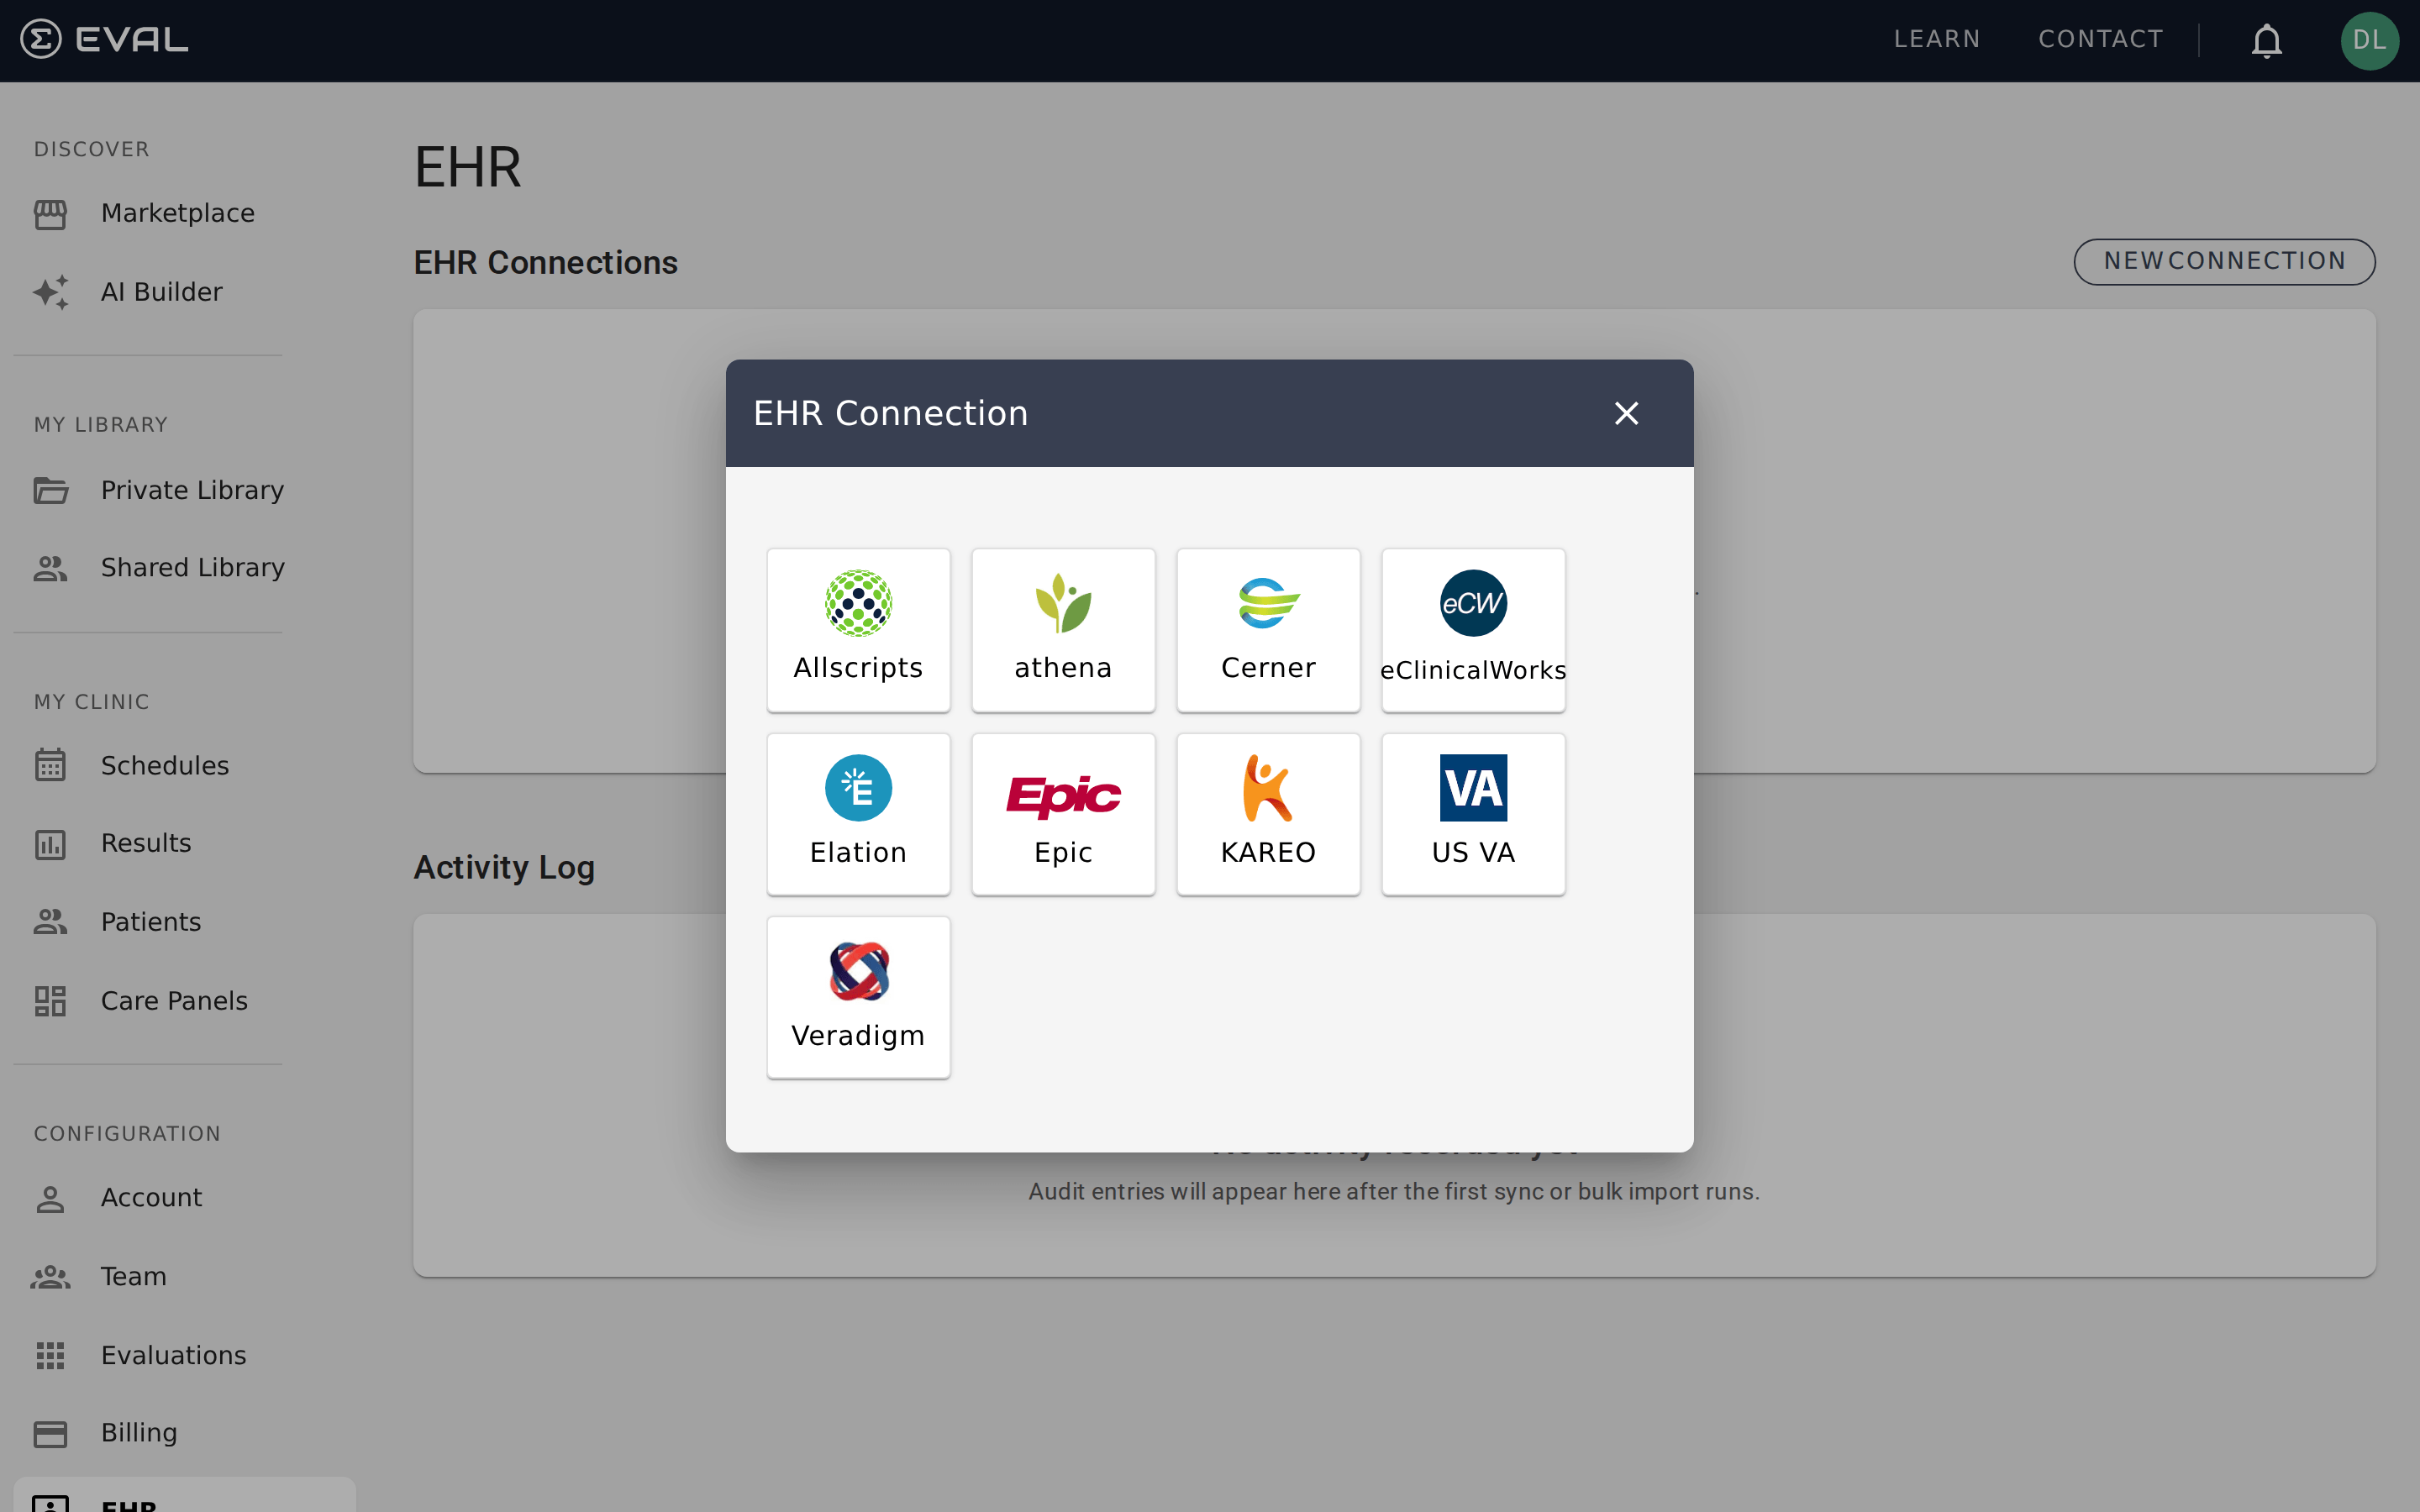Screen dimensions: 2420x1512
Task: Click the EHR Connections heading
Action: [546, 262]
